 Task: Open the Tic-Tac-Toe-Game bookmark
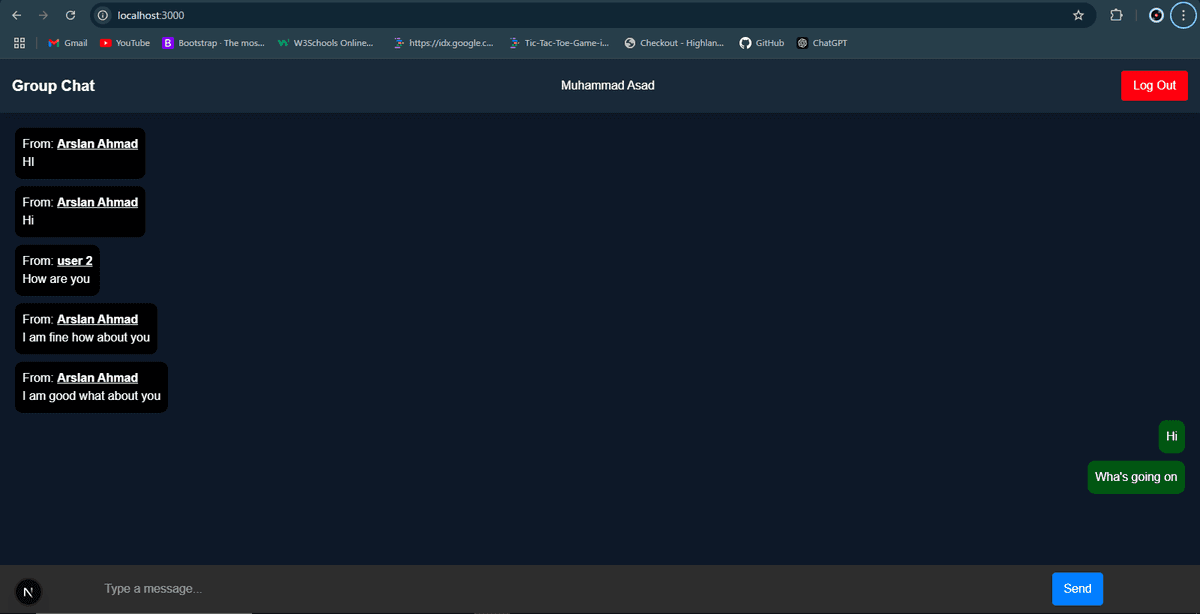[561, 42]
